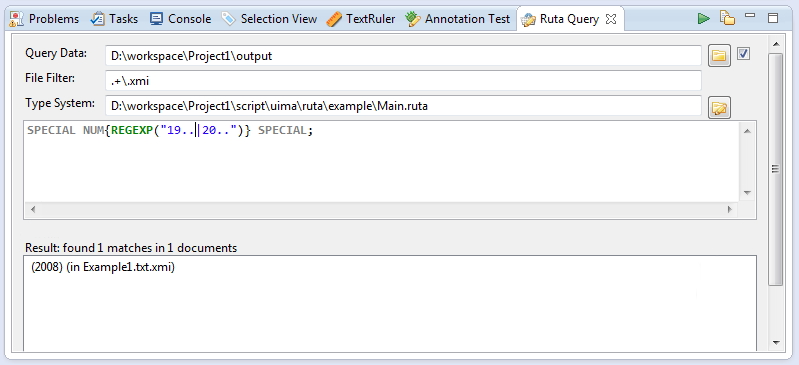Click the Tasks tab icon
This screenshot has height=365, width=799.
97,19
